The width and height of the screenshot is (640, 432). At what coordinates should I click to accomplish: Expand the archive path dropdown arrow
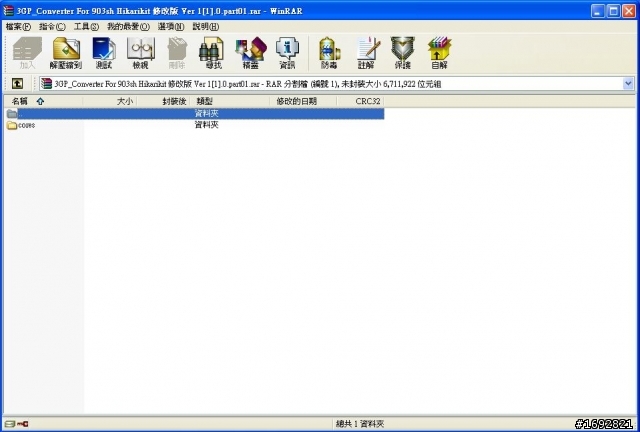[x=628, y=84]
